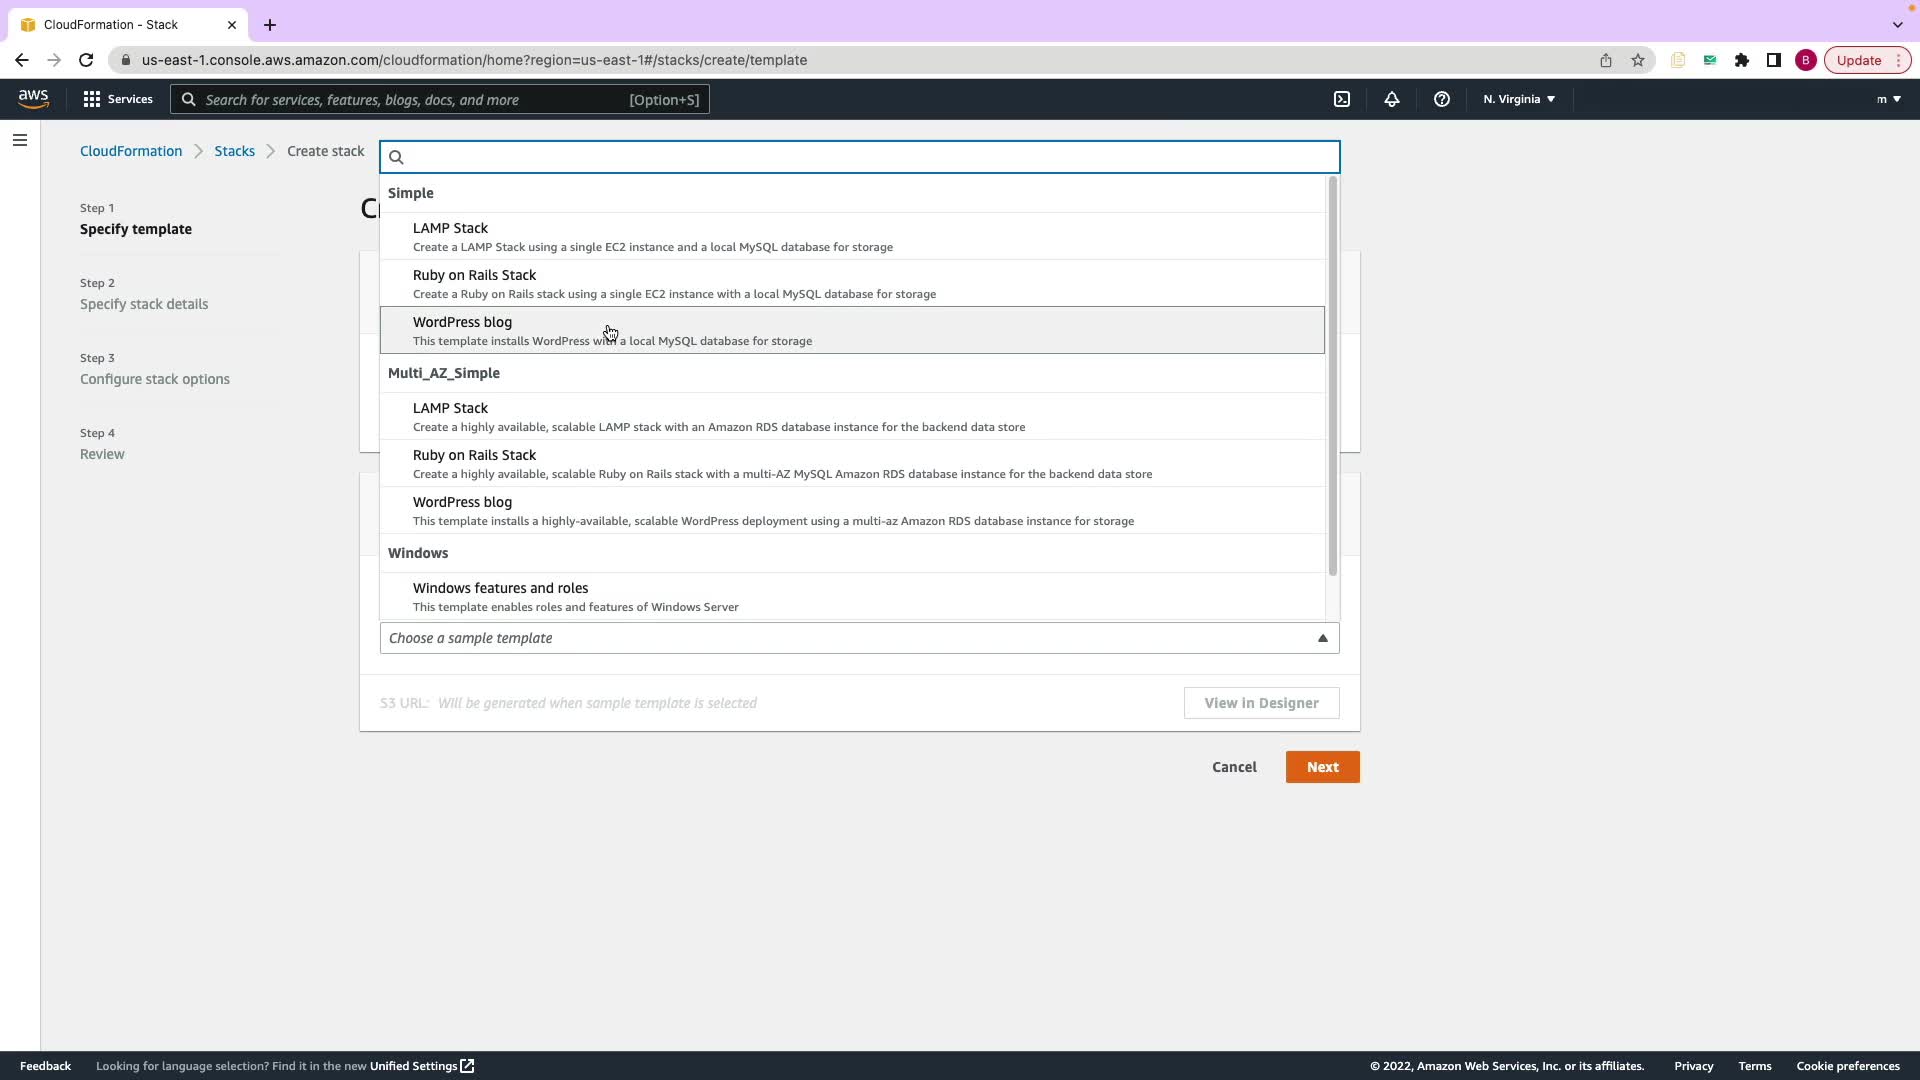Open the notifications bell

pos(1392,99)
